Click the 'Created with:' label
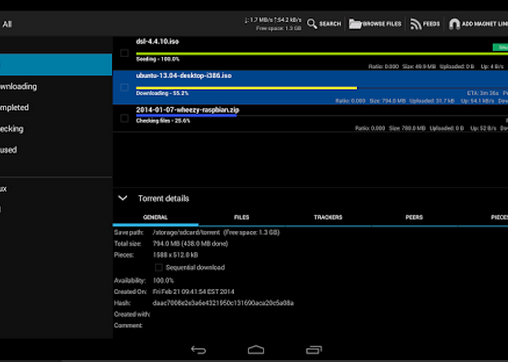The width and height of the screenshot is (508, 362). pyautogui.click(x=132, y=314)
